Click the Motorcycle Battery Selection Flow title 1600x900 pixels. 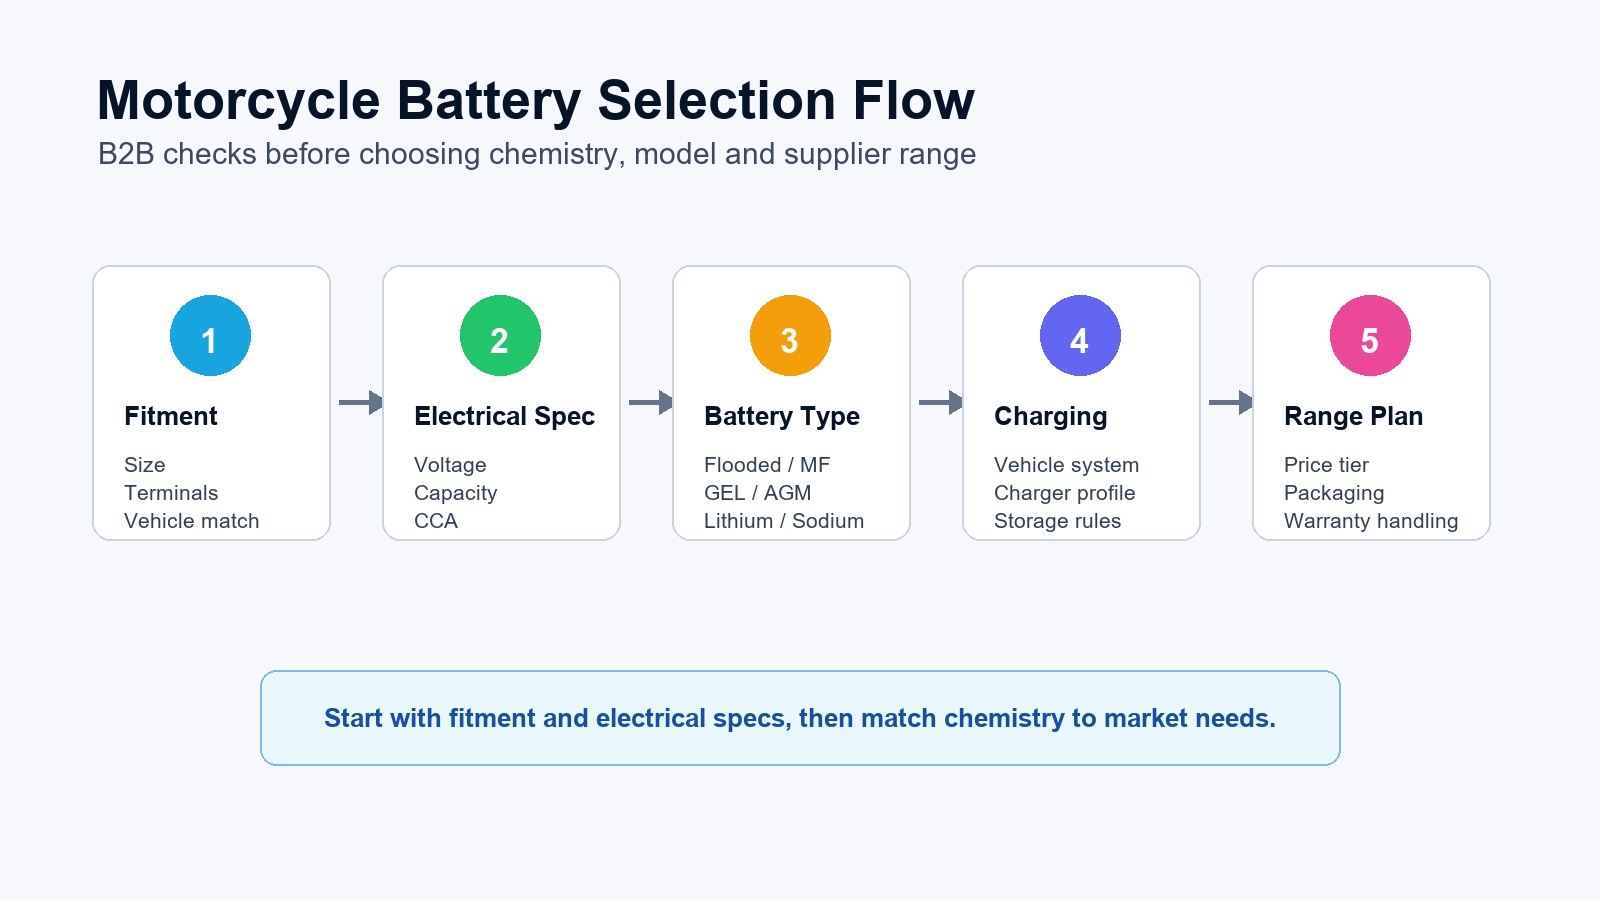tap(536, 101)
